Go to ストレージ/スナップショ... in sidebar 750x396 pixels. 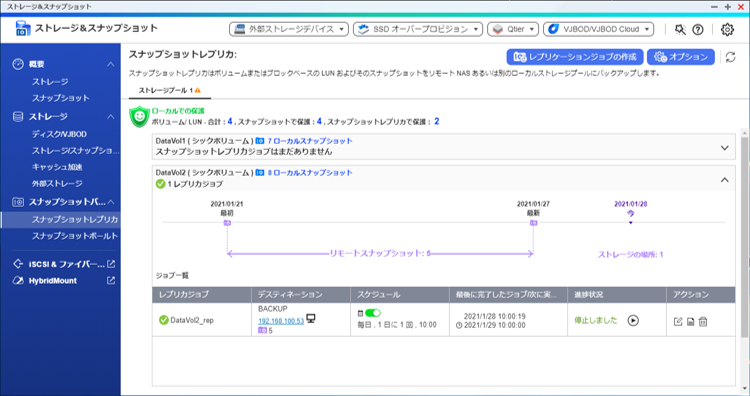76,151
